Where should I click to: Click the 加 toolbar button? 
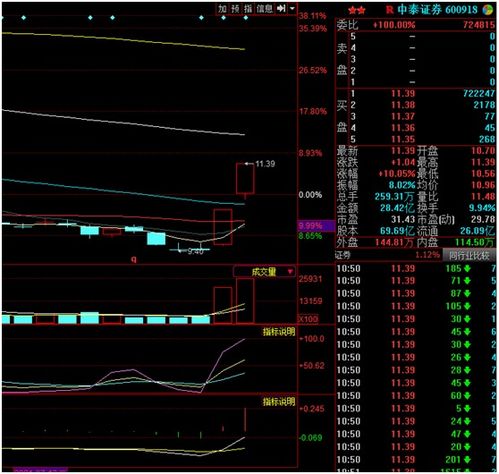click(222, 9)
